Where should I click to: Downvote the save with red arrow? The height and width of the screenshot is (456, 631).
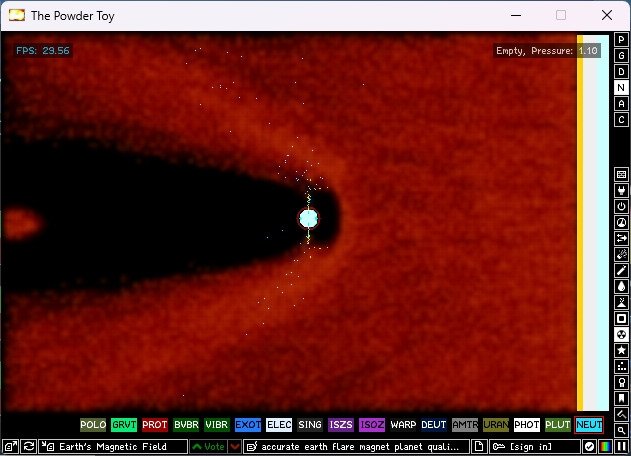click(x=235, y=446)
